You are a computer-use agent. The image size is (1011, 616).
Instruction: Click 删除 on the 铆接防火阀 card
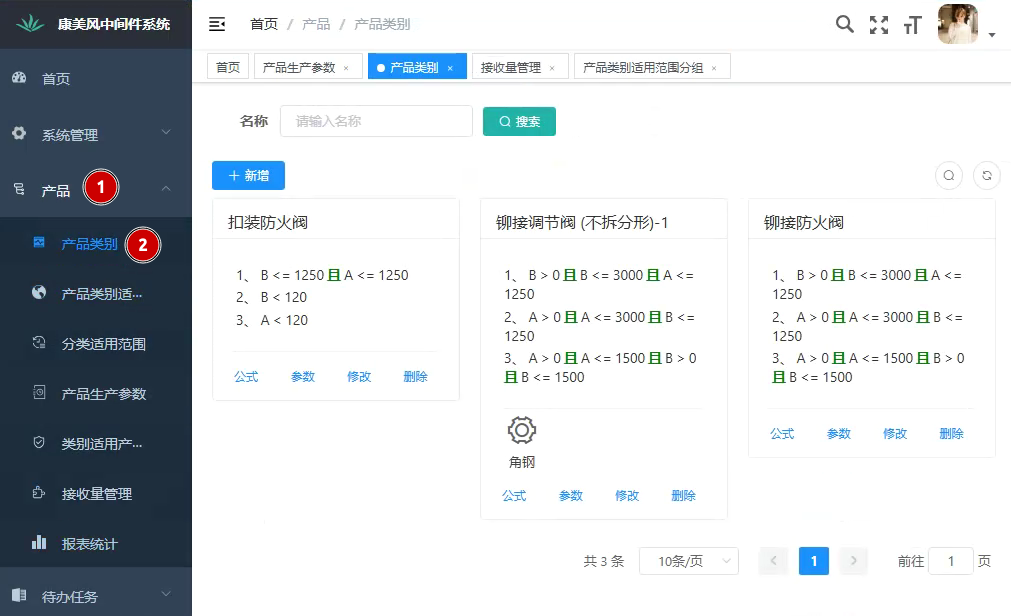click(x=951, y=433)
